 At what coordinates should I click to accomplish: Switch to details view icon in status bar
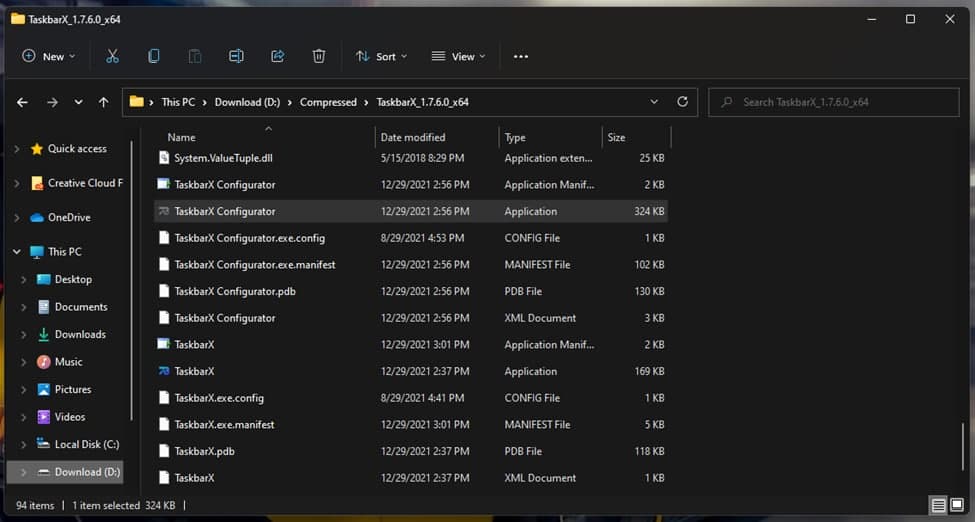pyautogui.click(x=938, y=505)
